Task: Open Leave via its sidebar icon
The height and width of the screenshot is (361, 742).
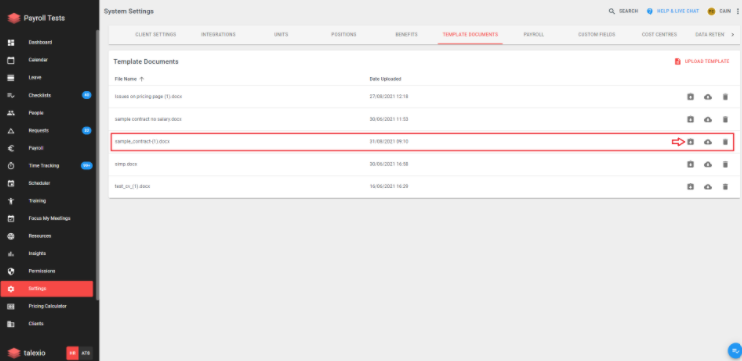Action: click(x=11, y=78)
